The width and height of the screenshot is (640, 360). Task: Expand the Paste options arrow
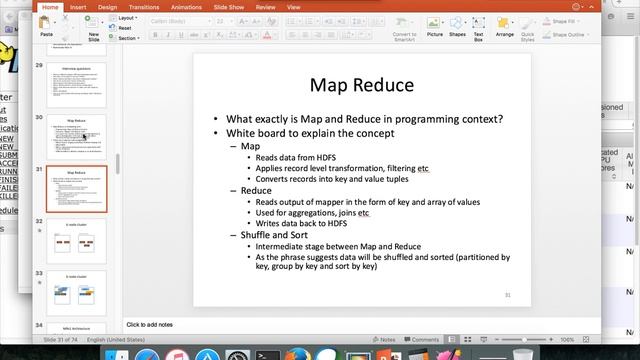tap(55, 22)
